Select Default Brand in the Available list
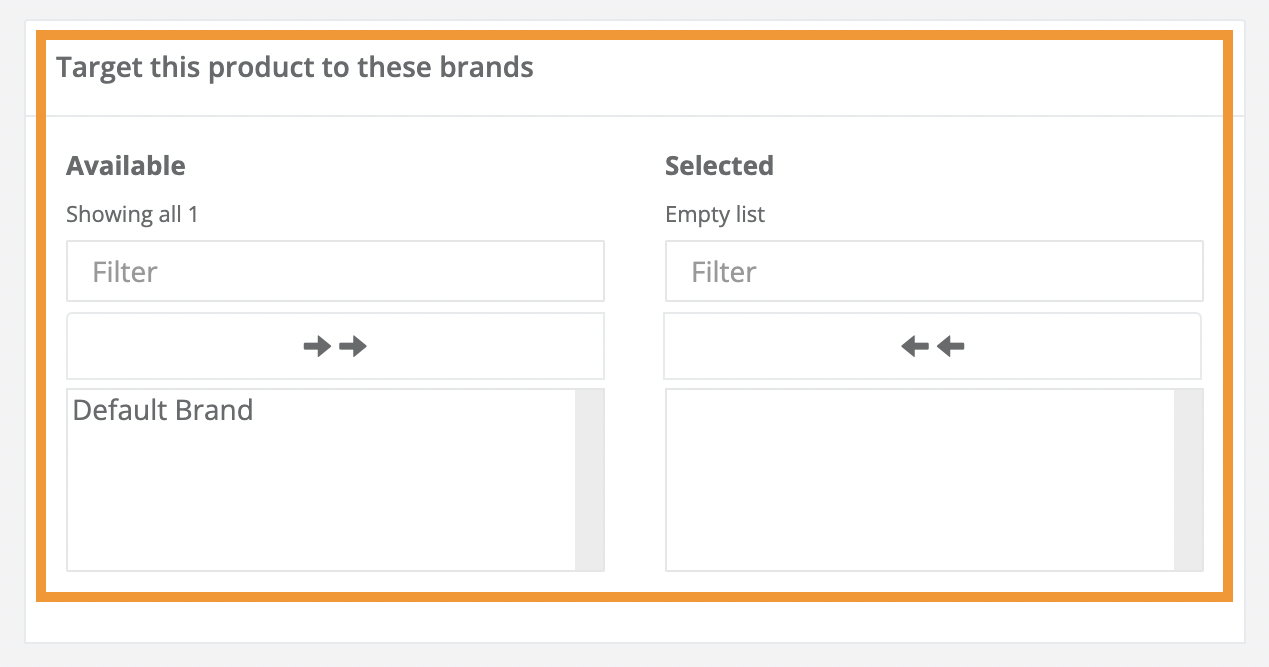This screenshot has width=1269, height=667. (x=162, y=410)
